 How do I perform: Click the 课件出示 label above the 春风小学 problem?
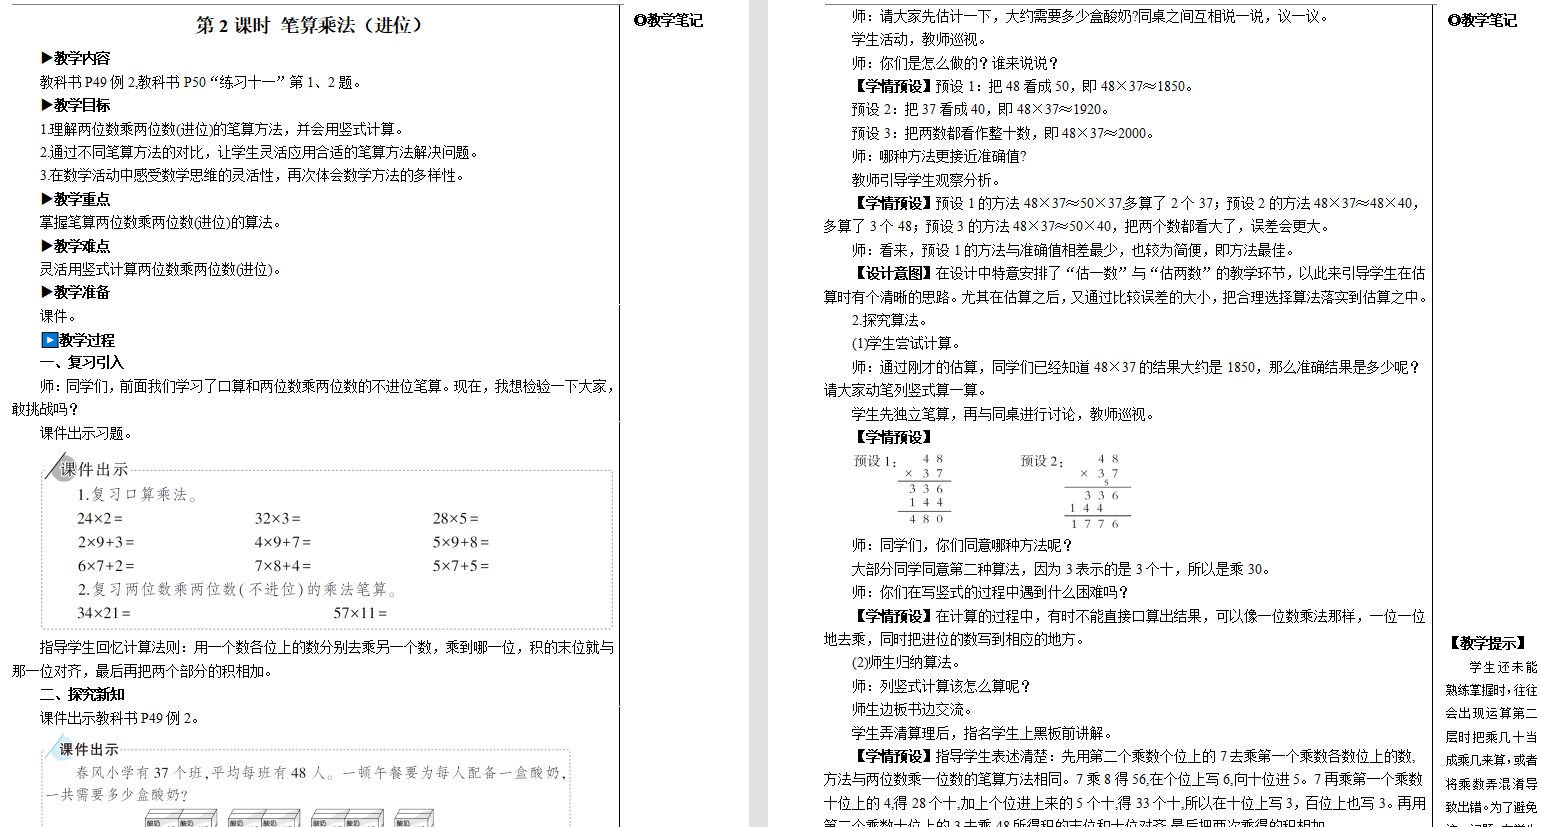(88, 749)
